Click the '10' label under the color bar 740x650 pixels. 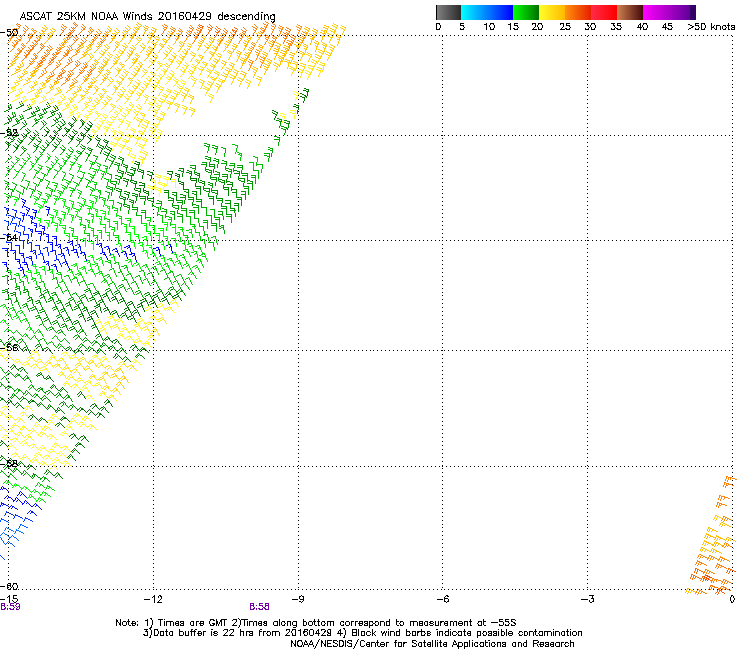pyautogui.click(x=489, y=27)
